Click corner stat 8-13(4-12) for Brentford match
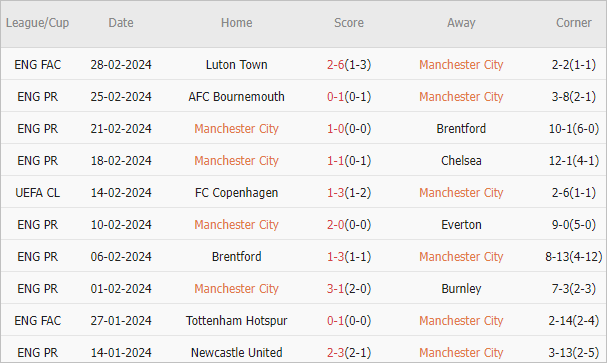The width and height of the screenshot is (607, 363). (x=574, y=257)
